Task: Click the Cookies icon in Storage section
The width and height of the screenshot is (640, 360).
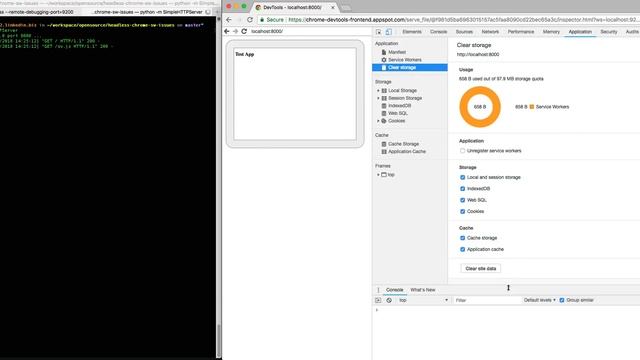Action: click(384, 121)
